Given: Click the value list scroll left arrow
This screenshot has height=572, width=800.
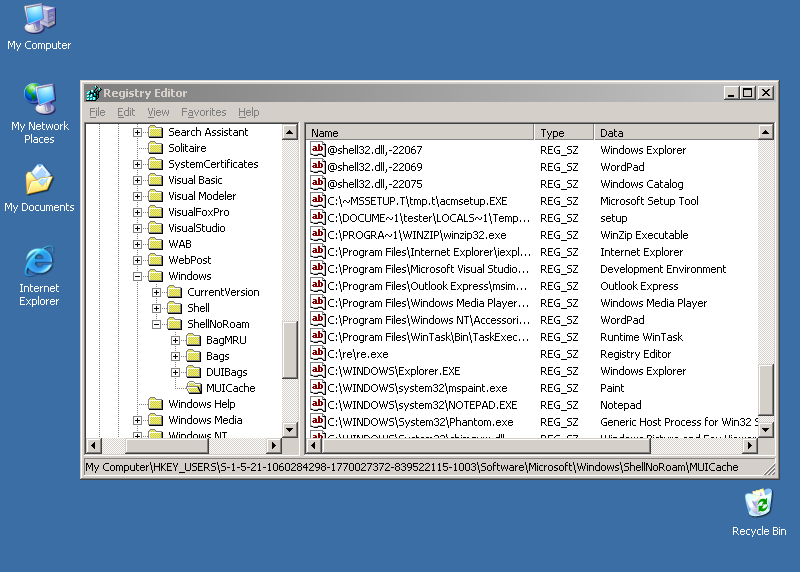Looking at the screenshot, I should click(x=314, y=445).
